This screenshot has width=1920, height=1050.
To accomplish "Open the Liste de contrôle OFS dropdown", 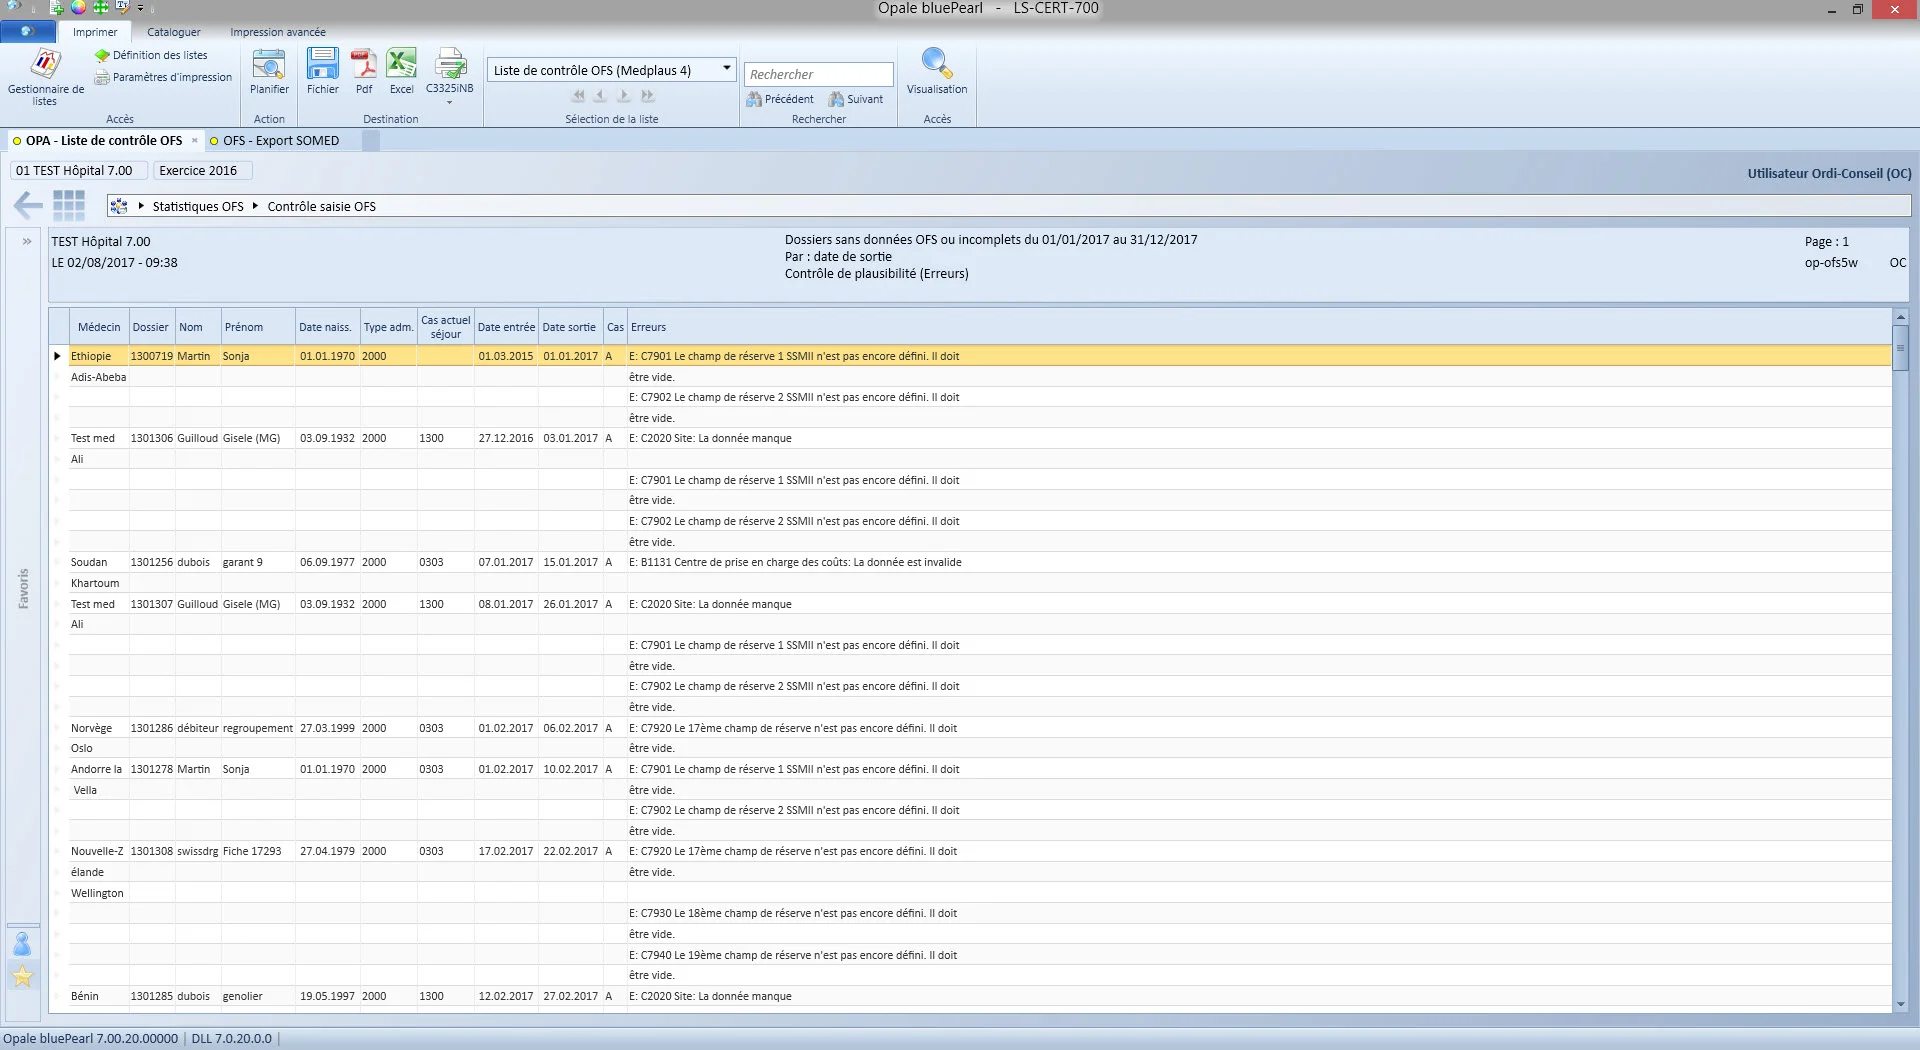I will [x=727, y=70].
